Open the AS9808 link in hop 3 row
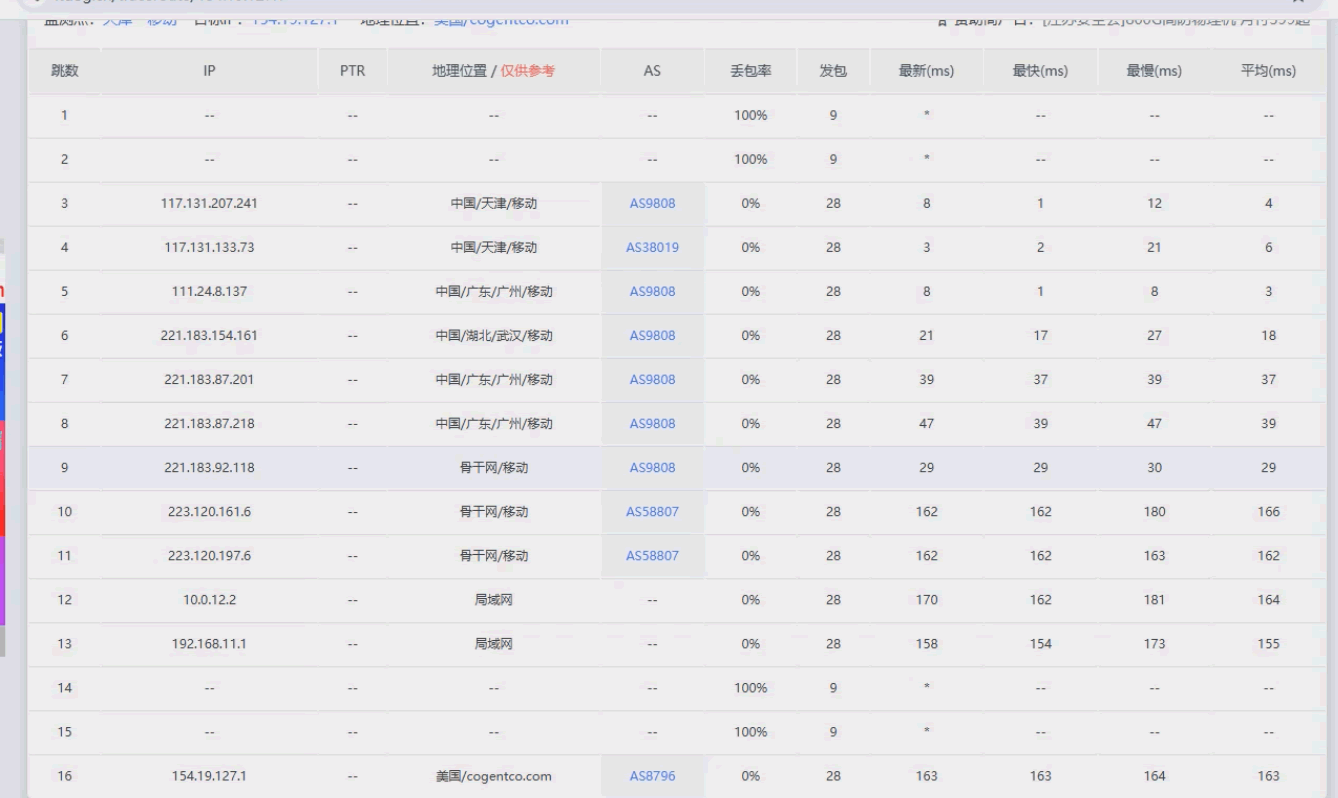 coord(652,204)
